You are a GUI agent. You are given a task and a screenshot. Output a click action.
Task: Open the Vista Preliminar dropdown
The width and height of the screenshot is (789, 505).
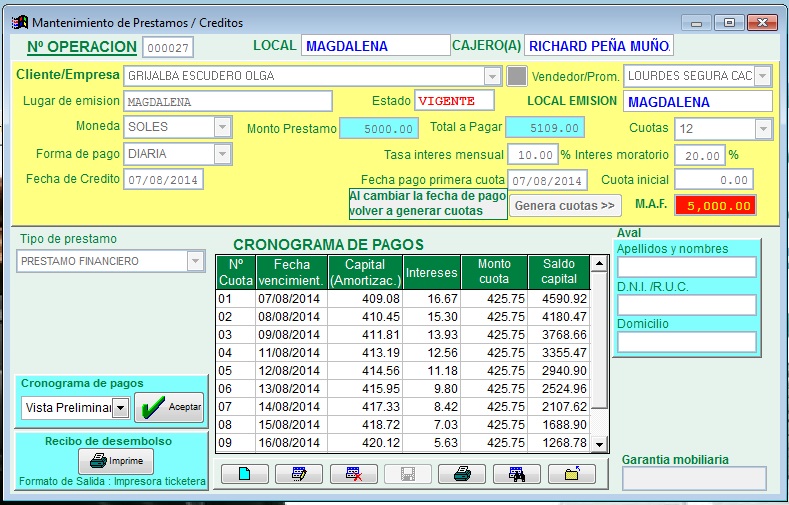(x=120, y=408)
